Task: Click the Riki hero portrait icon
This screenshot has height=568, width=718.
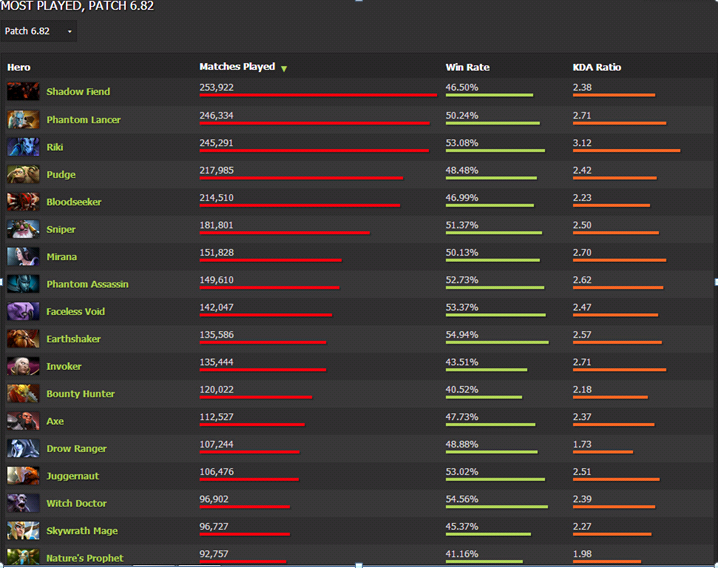Action: (23, 147)
